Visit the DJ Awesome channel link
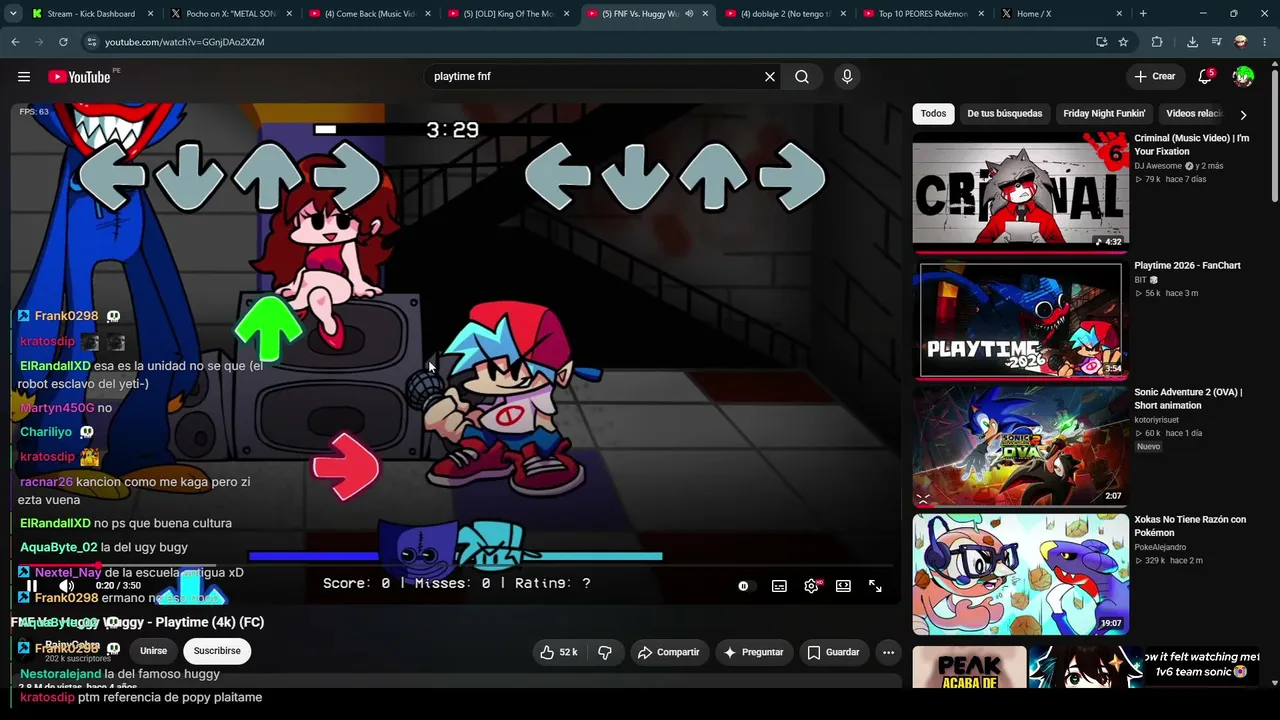 pyautogui.click(x=1158, y=166)
